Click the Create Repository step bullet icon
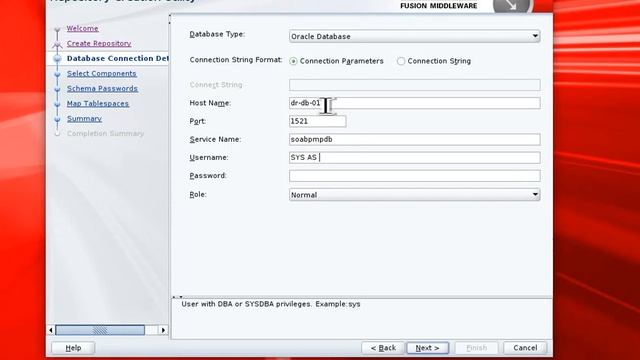The height and width of the screenshot is (360, 640). (57, 44)
